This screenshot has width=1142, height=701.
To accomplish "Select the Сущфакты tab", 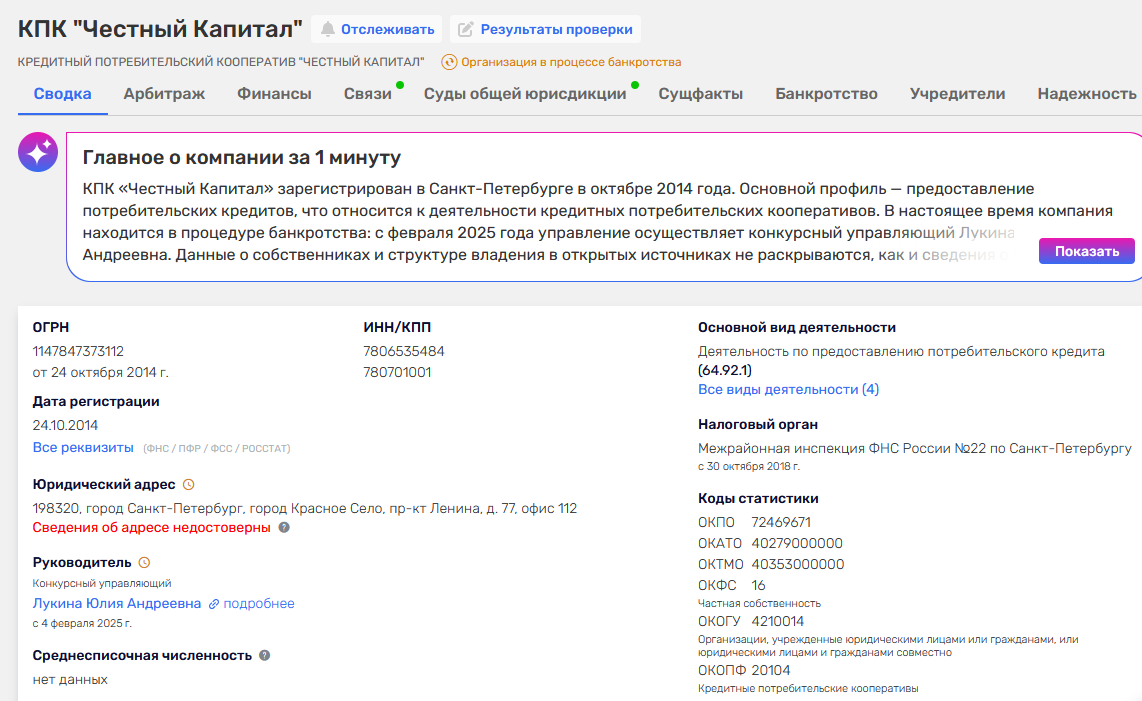I will pos(701,94).
